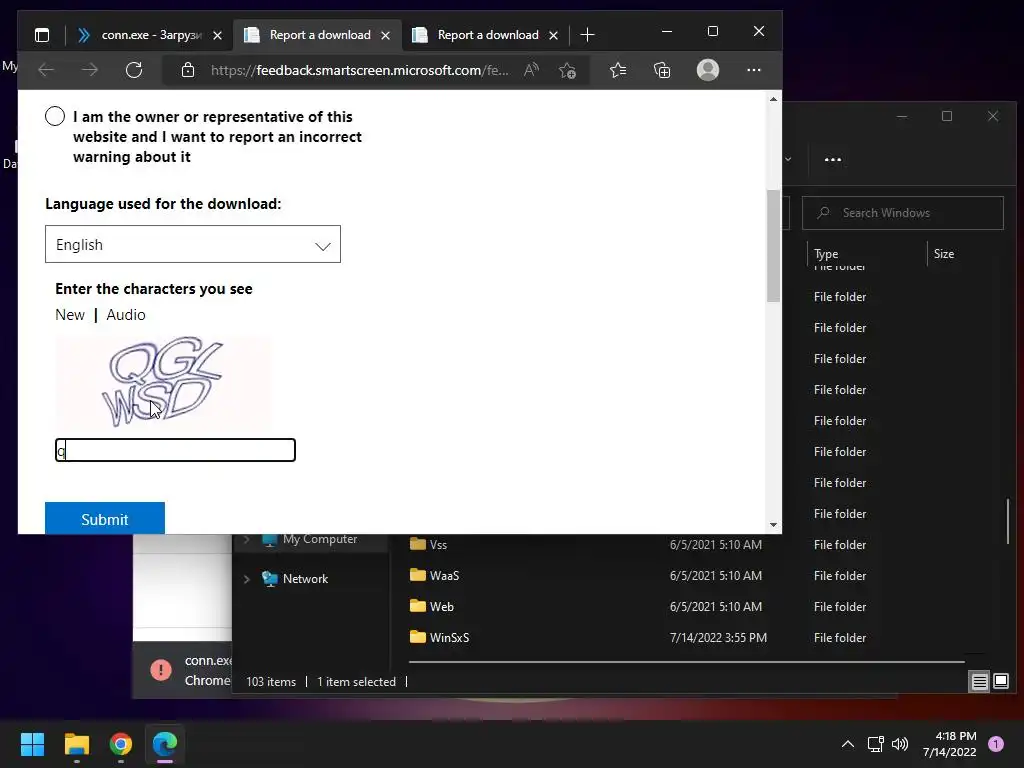The height and width of the screenshot is (768, 1024).
Task: Open the Collections icon in Edge
Action: tap(662, 70)
